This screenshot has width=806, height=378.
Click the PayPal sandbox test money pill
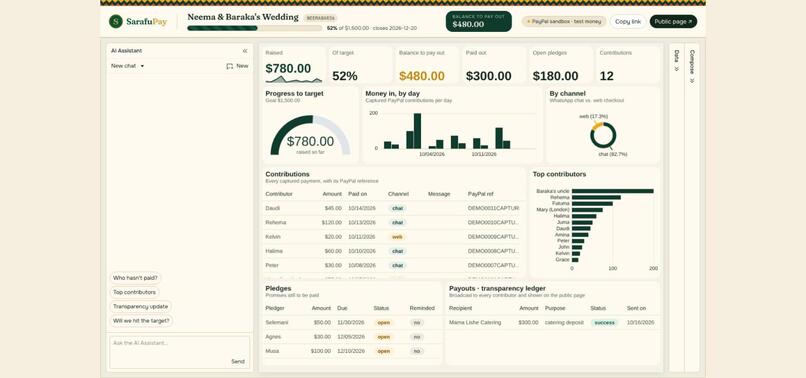564,22
